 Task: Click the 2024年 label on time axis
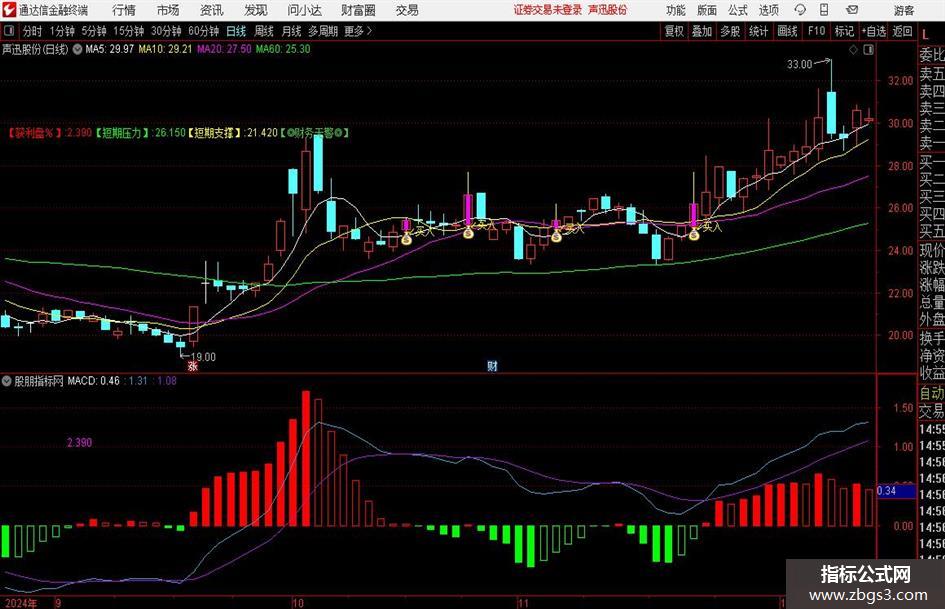coord(20,602)
